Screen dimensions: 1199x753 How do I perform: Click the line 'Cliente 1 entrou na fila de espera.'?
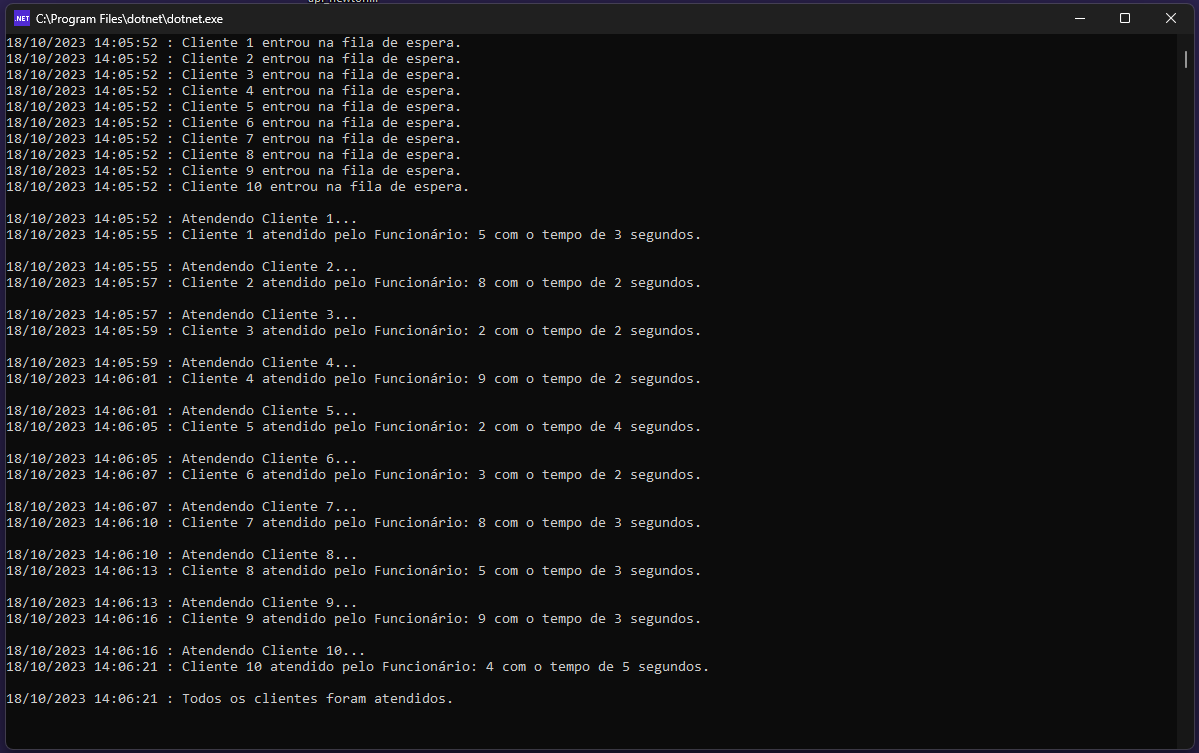(x=234, y=43)
